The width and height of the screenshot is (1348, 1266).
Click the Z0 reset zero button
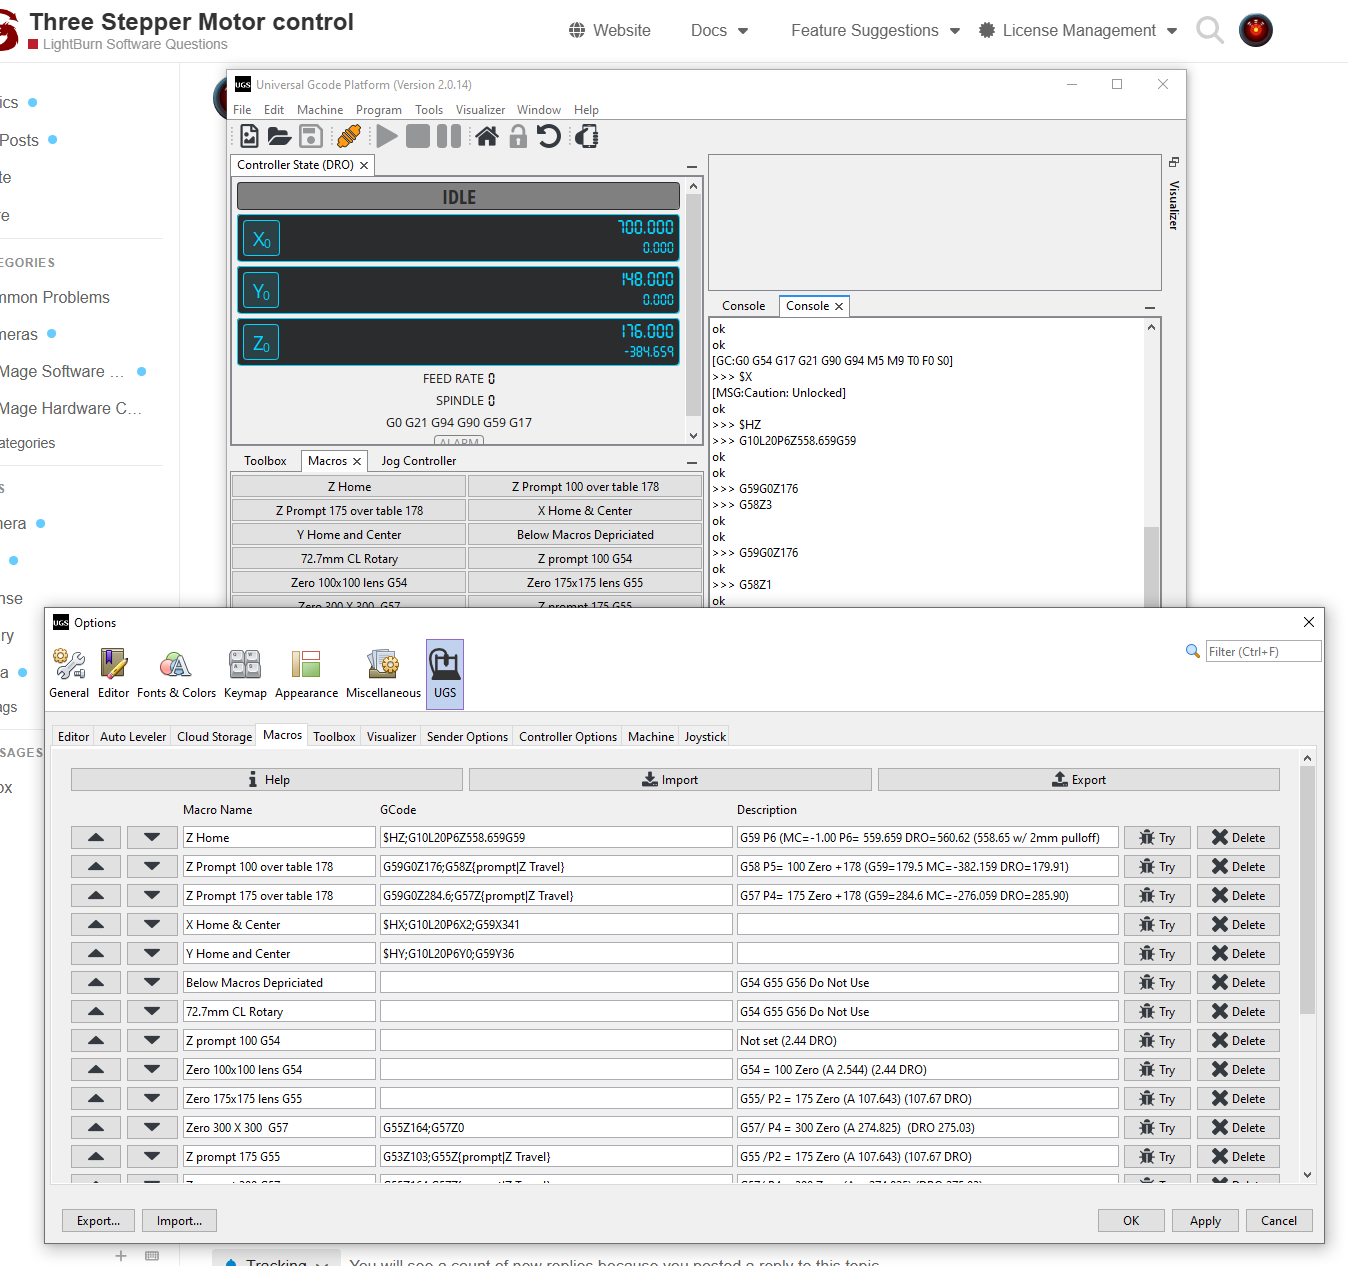(261, 343)
